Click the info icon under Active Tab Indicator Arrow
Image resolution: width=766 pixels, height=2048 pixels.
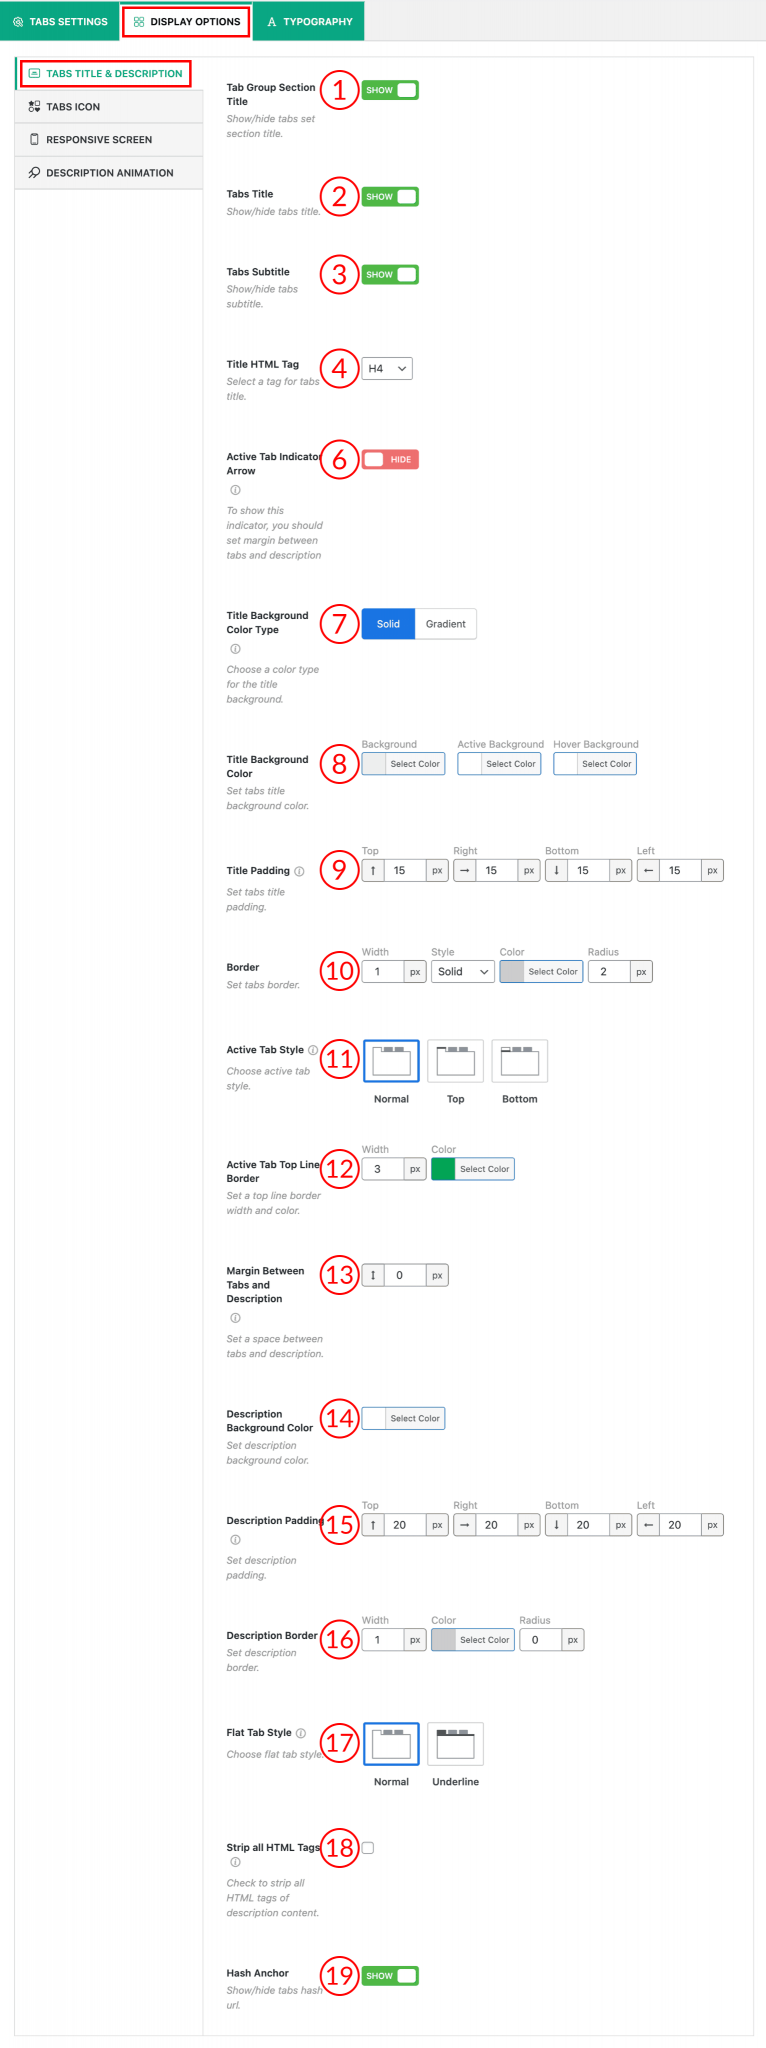(235, 490)
